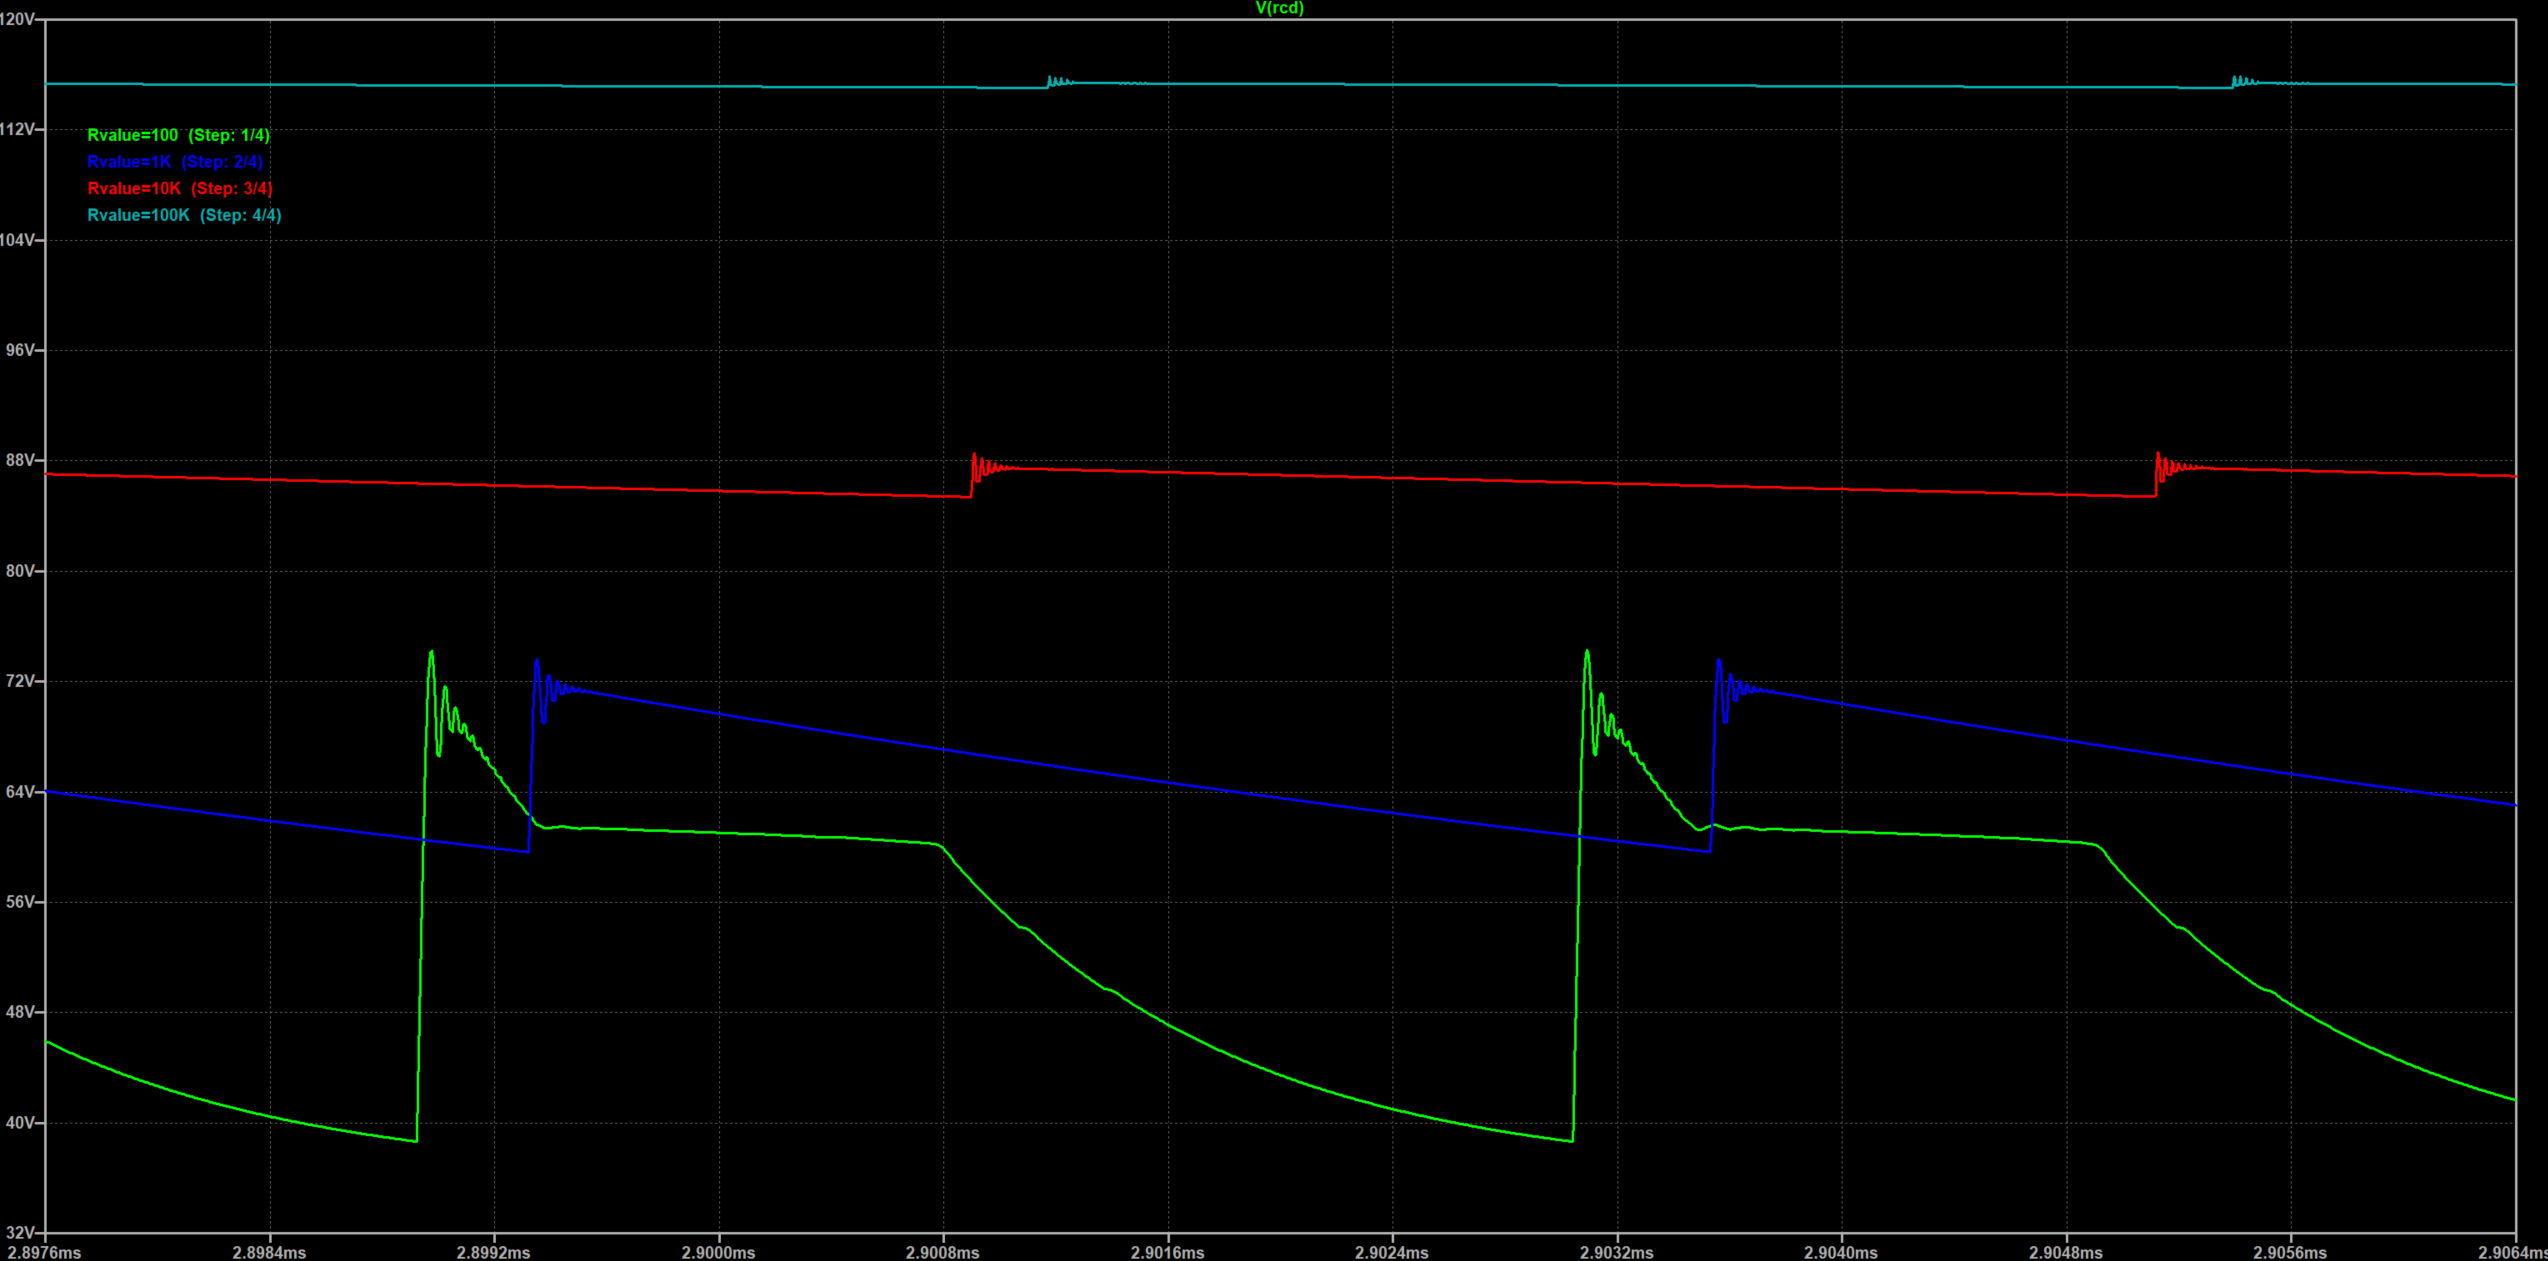Click the first red trace spike
Viewport: 2548px width, 1261px height.
pos(974,457)
